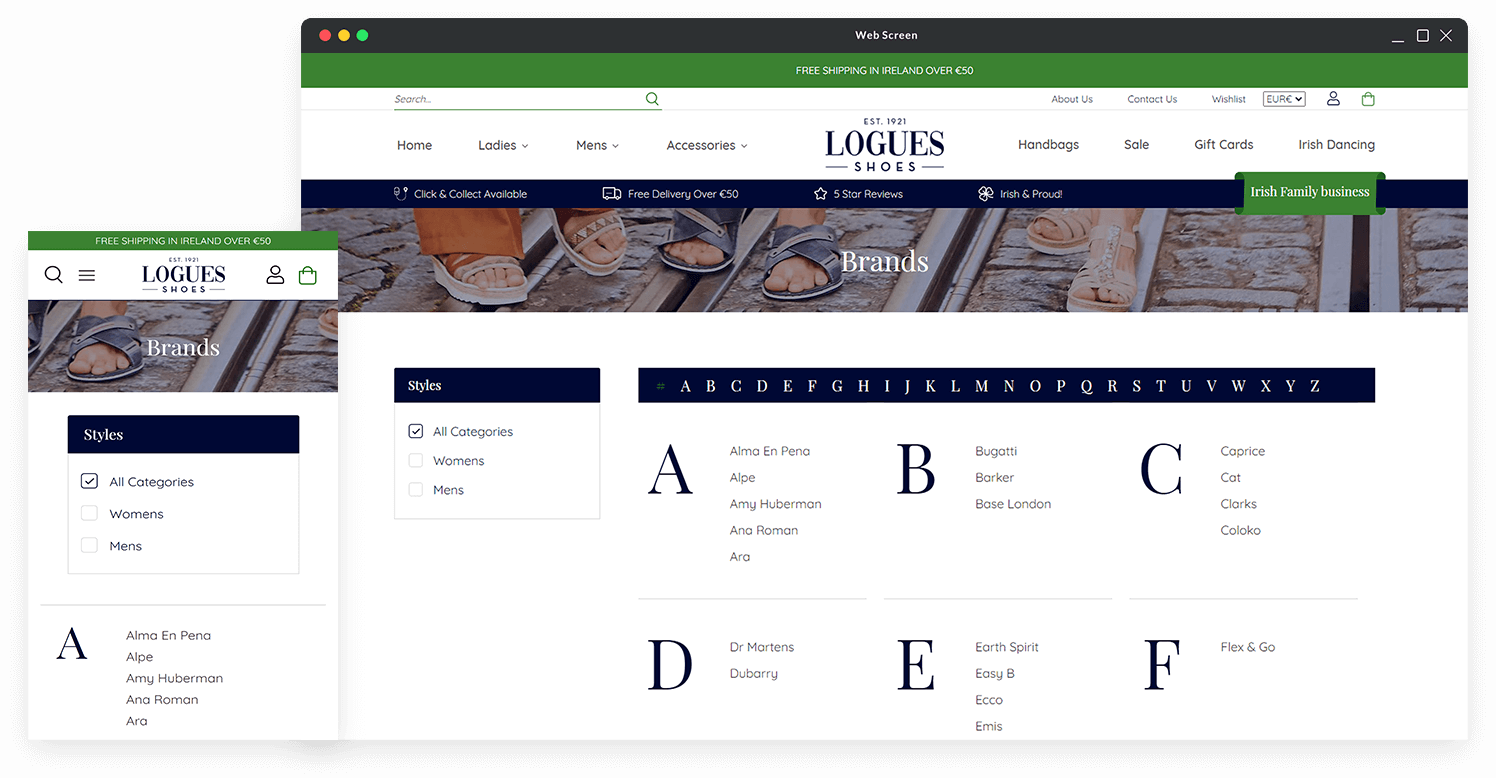The height and width of the screenshot is (778, 1496).
Task: Click the Click & Collect icon
Action: click(401, 194)
